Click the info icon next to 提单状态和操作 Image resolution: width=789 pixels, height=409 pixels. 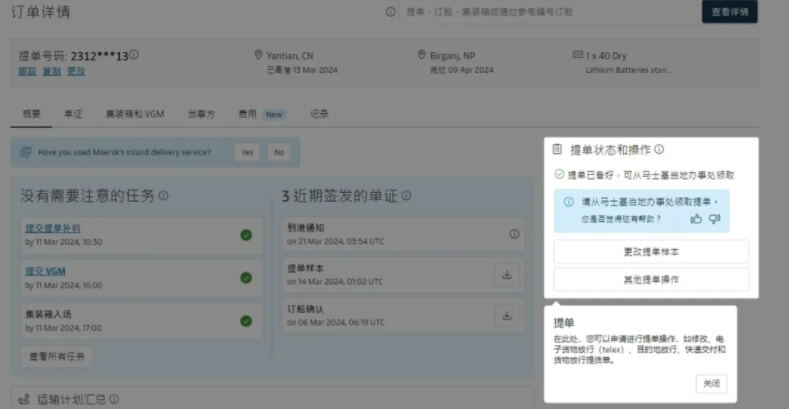click(x=659, y=149)
